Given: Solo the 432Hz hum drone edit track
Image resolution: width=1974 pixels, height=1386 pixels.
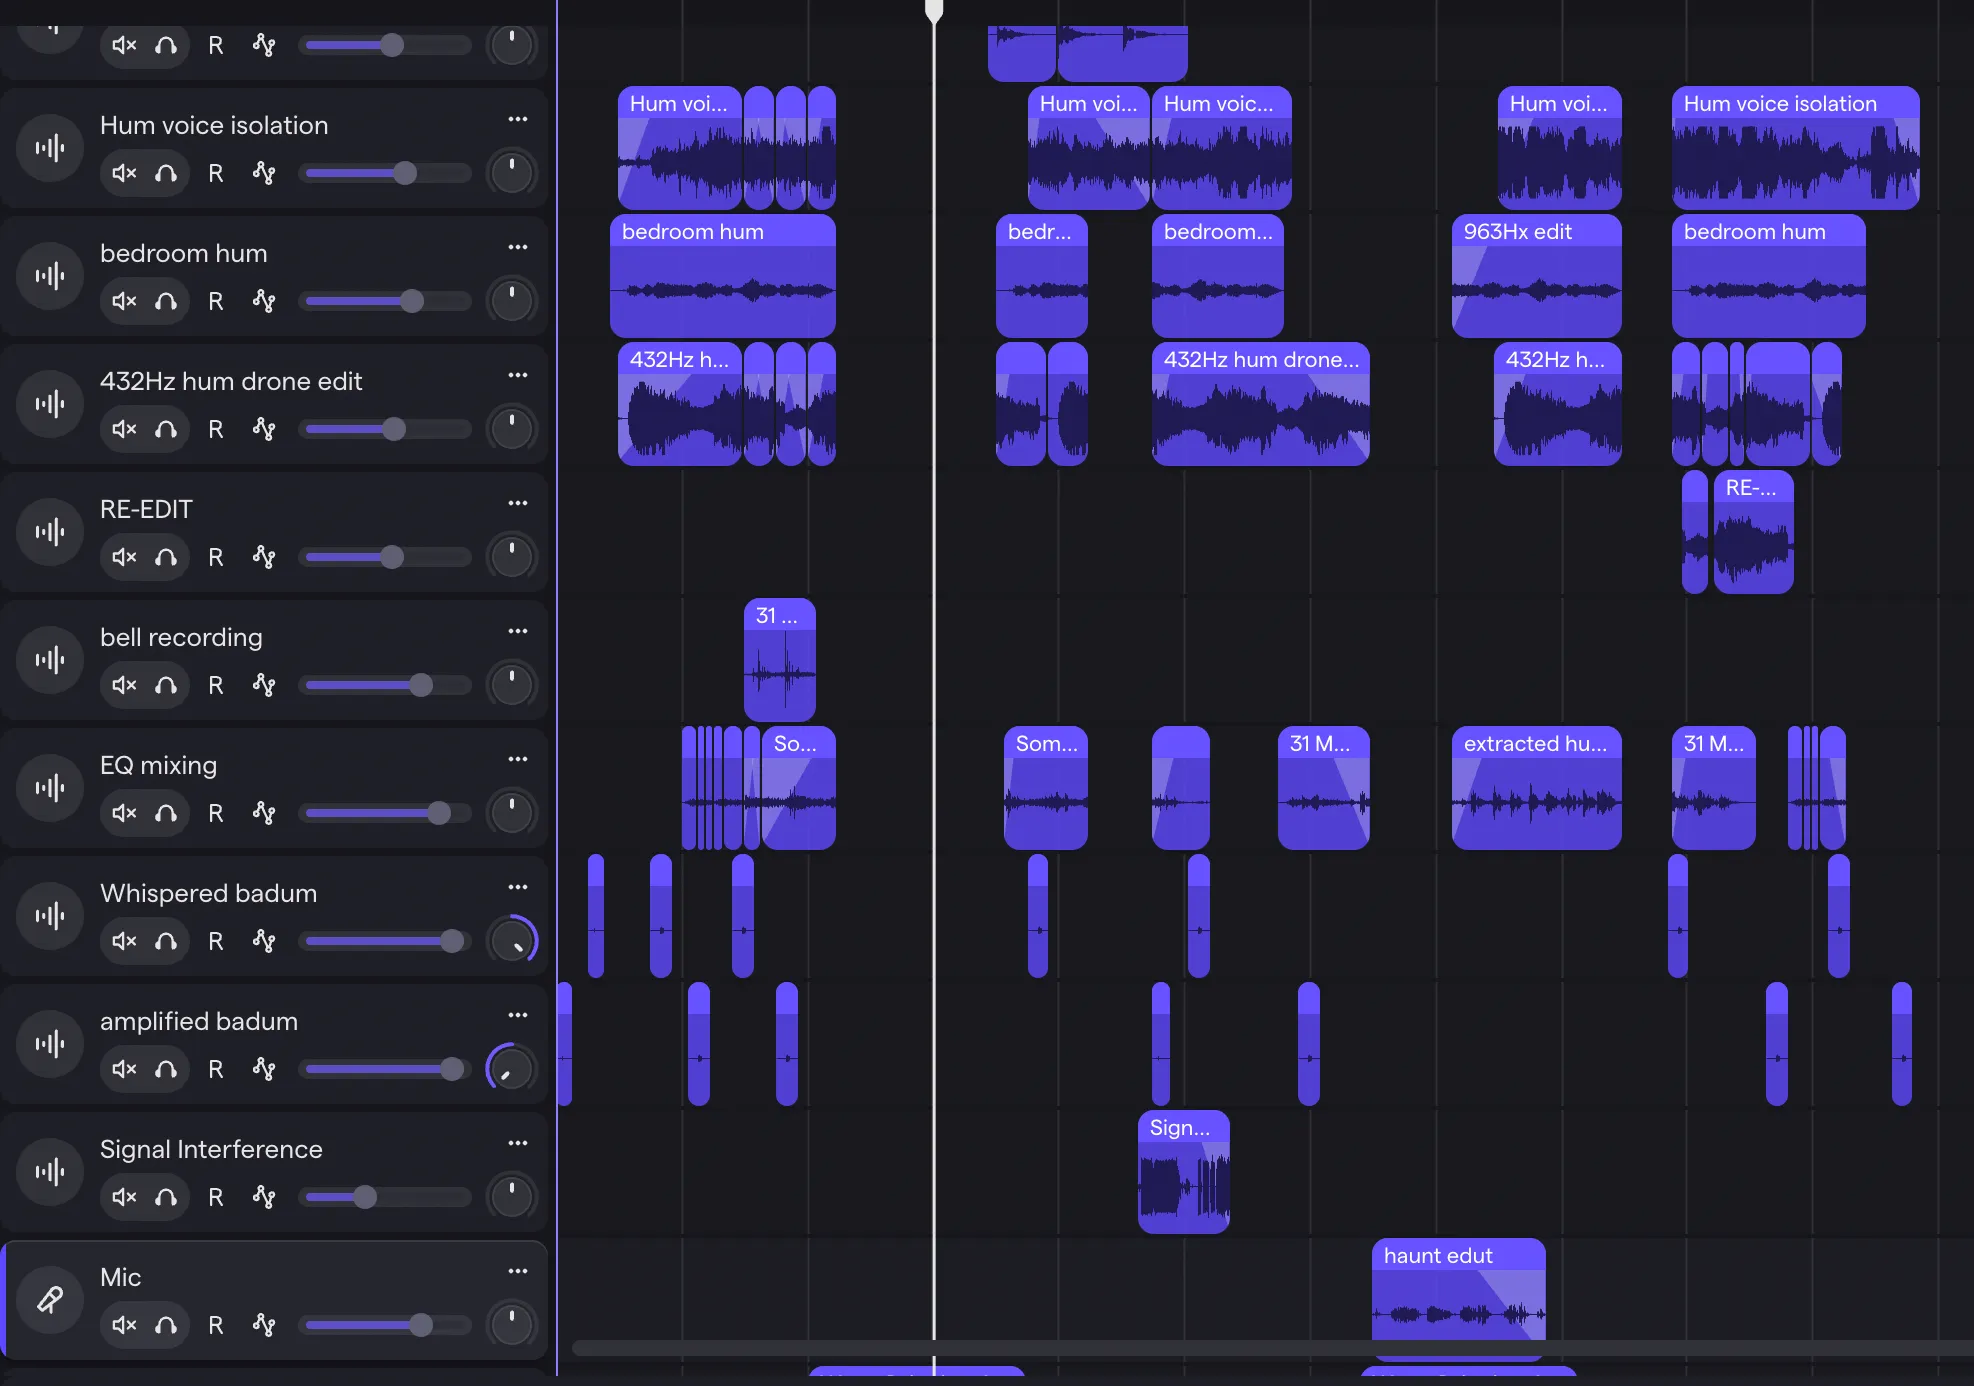Looking at the screenshot, I should point(166,429).
